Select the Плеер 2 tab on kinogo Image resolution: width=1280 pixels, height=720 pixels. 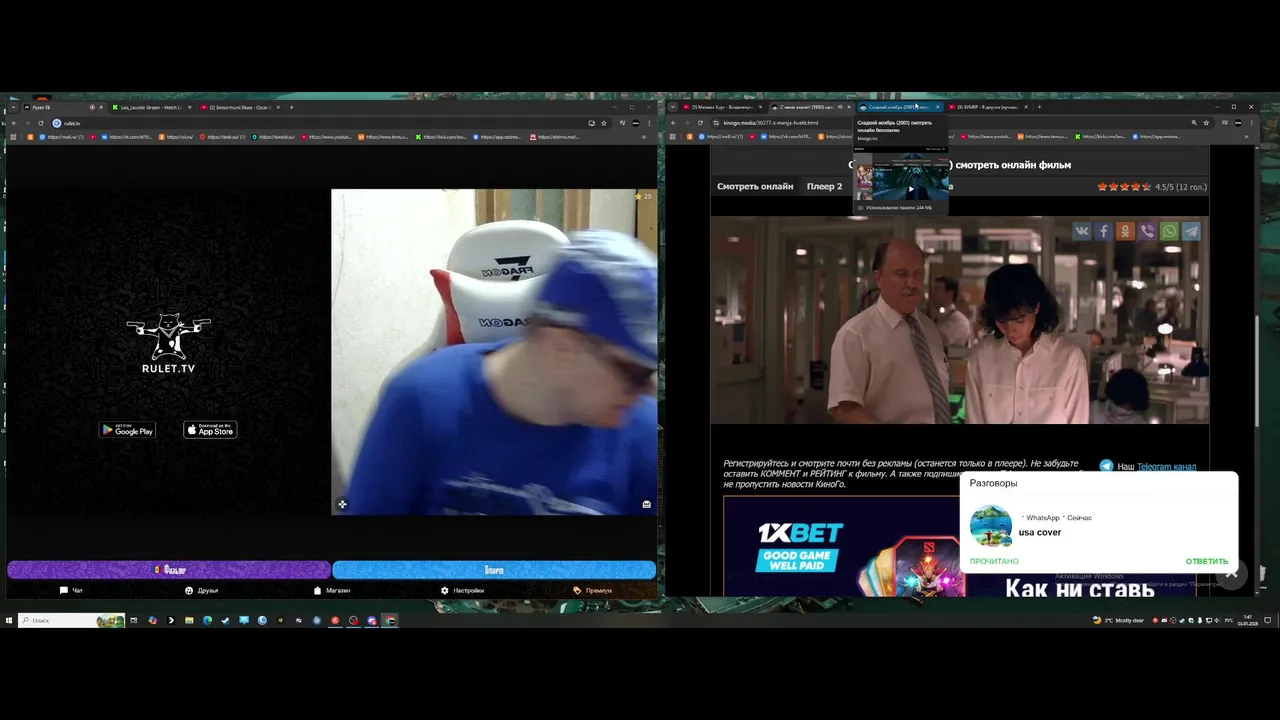click(x=824, y=186)
